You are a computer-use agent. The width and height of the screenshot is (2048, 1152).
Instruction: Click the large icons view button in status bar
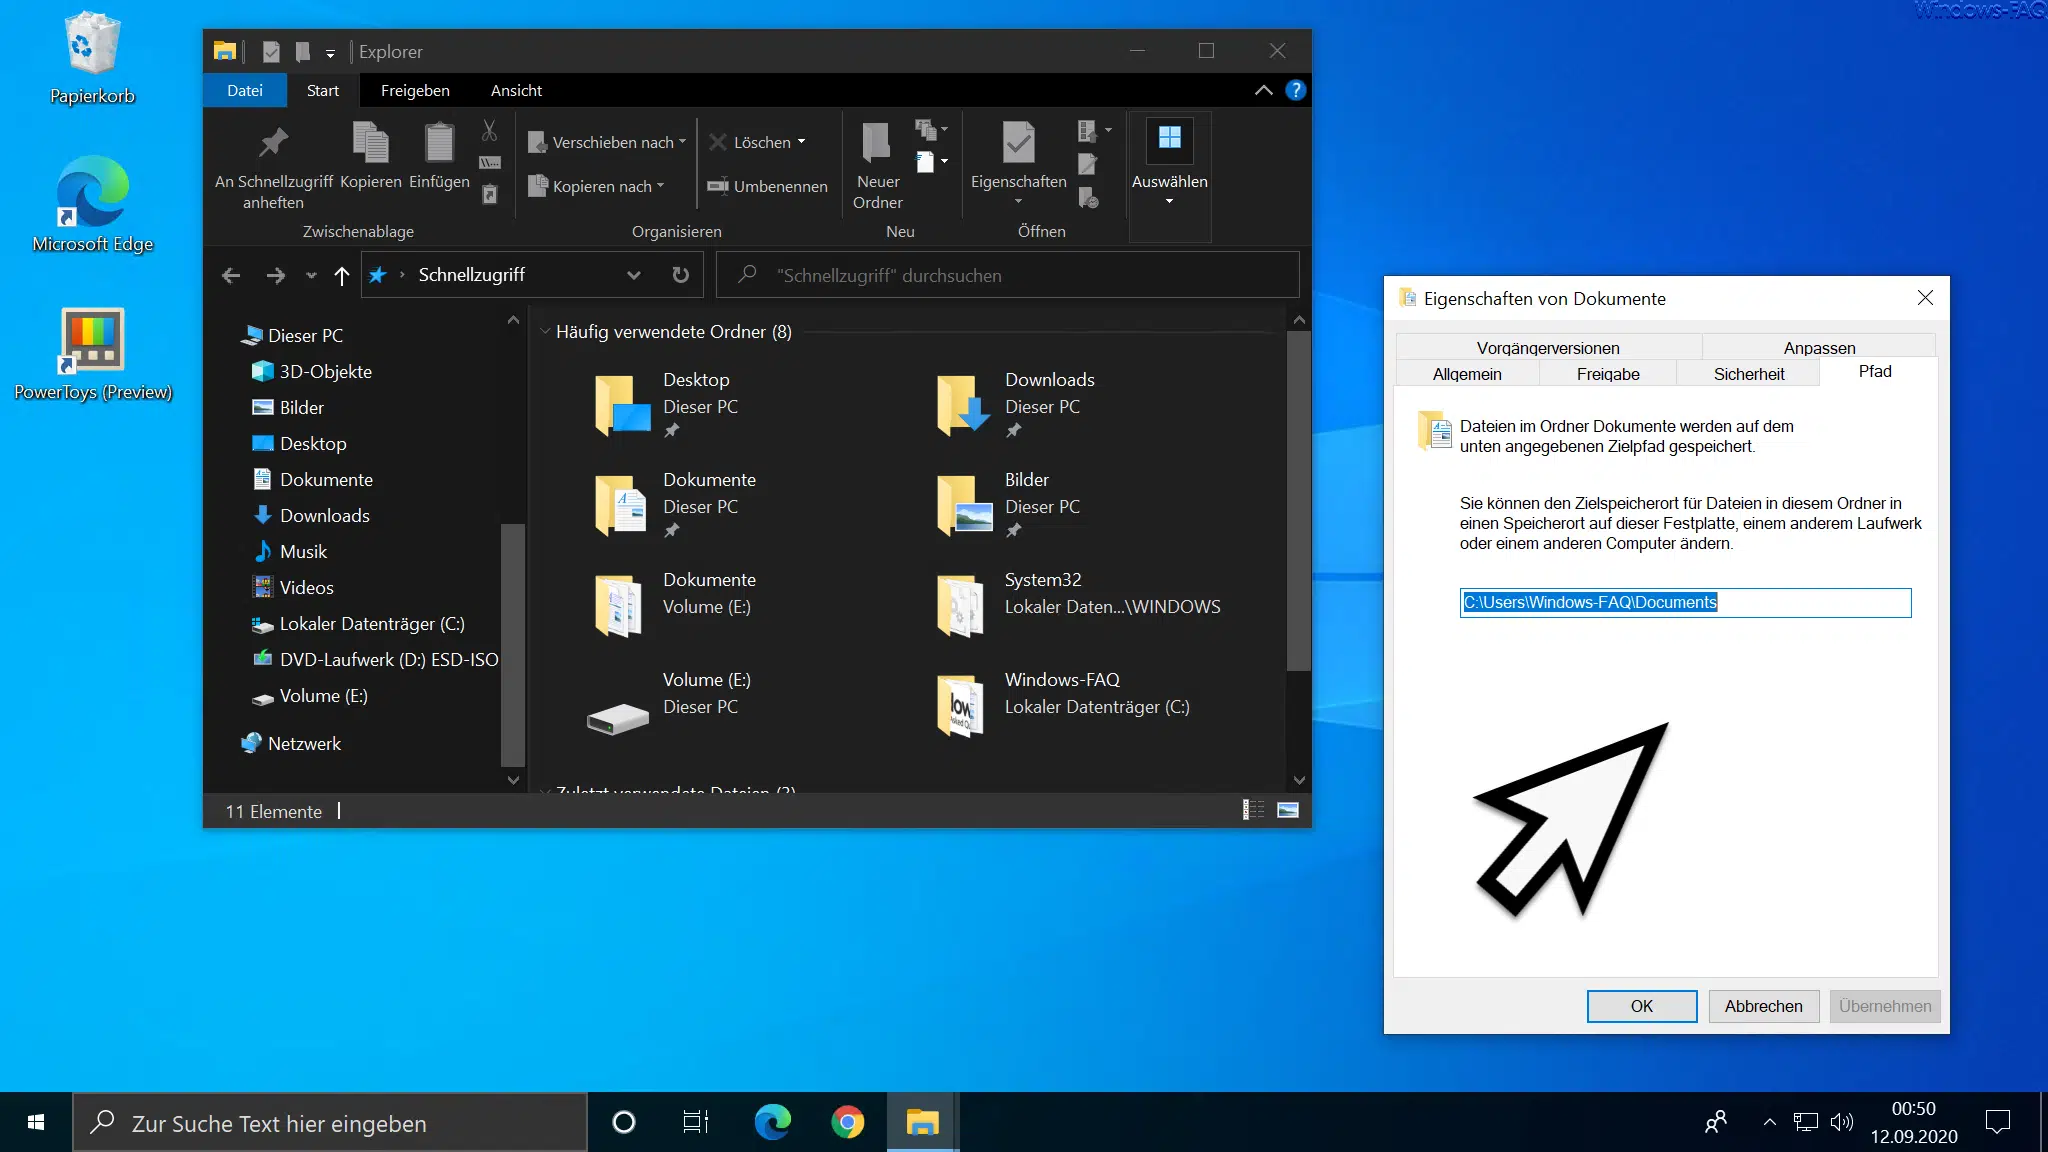(1288, 810)
